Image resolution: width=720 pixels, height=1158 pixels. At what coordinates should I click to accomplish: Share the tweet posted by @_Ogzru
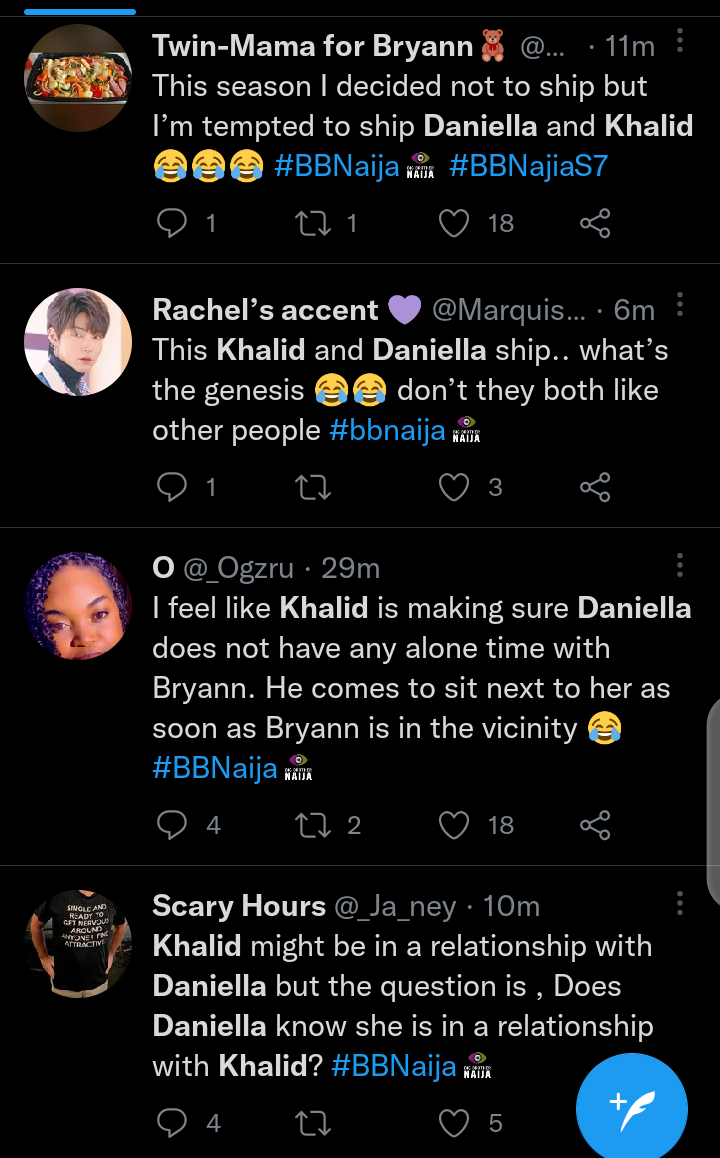click(595, 825)
